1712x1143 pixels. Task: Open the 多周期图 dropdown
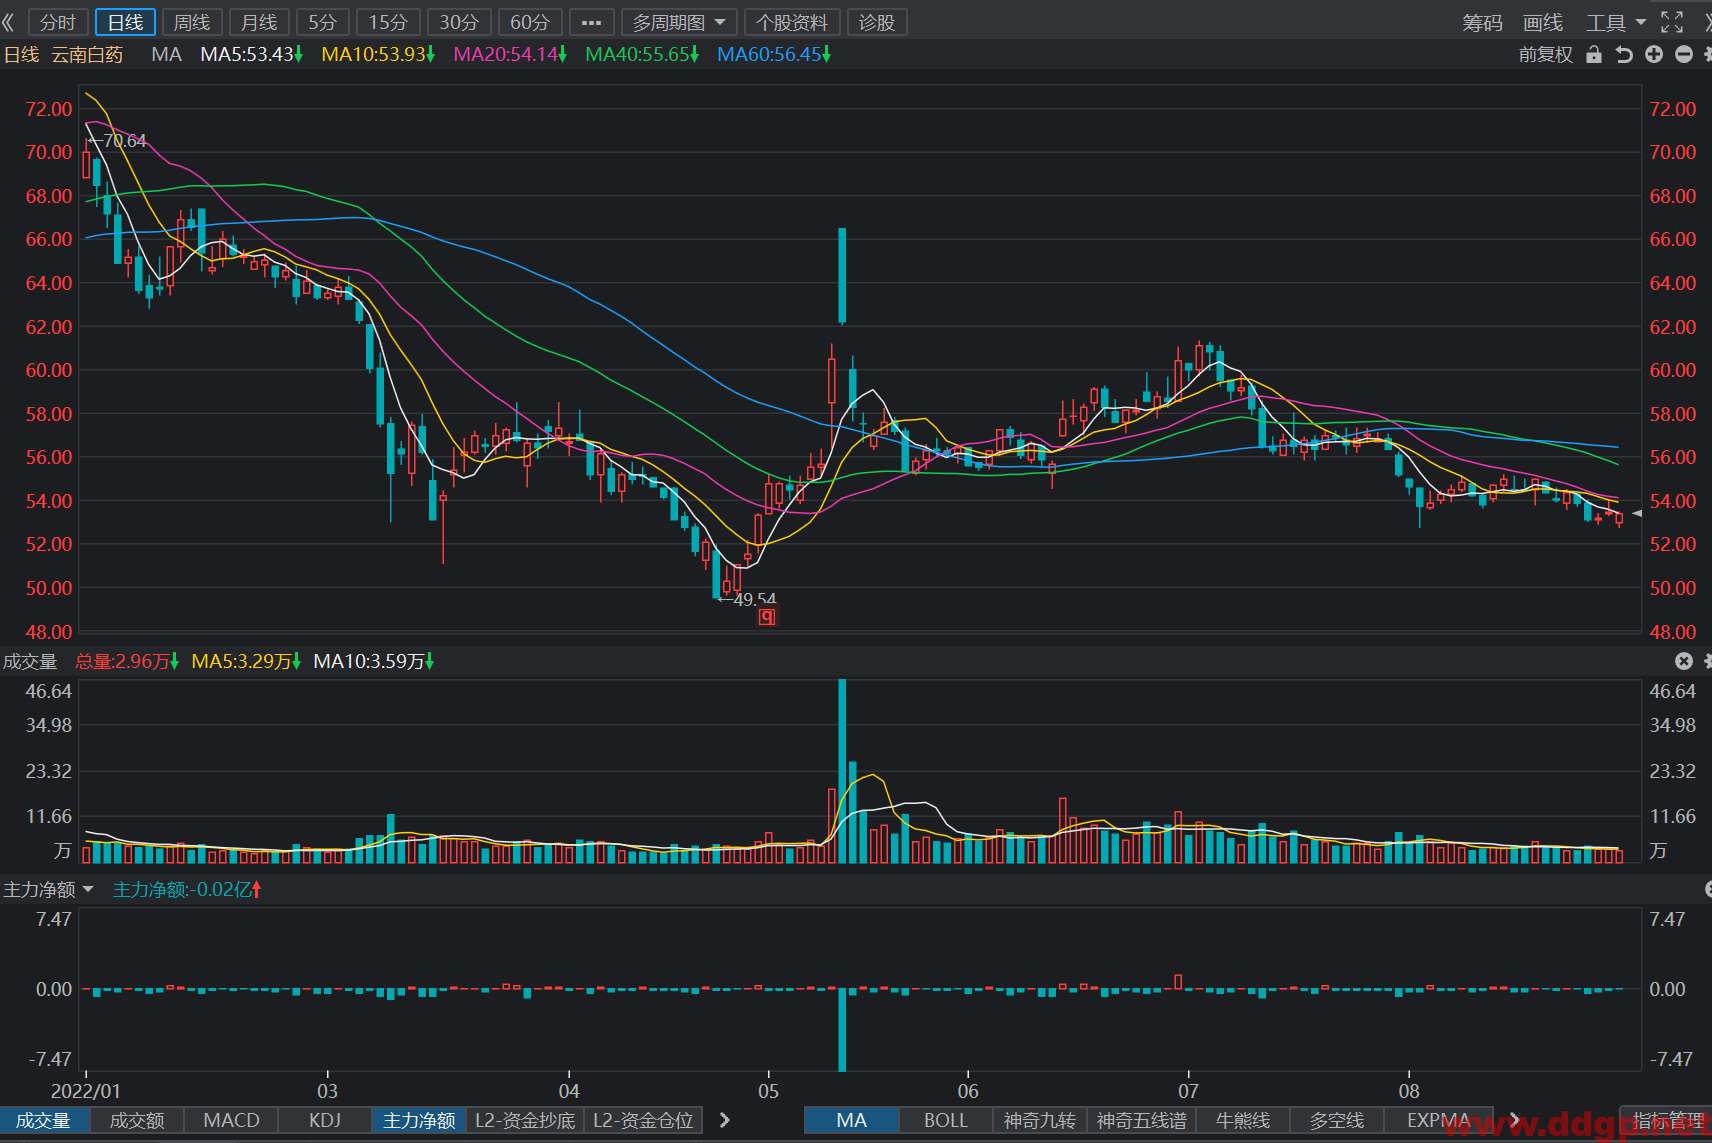(679, 22)
